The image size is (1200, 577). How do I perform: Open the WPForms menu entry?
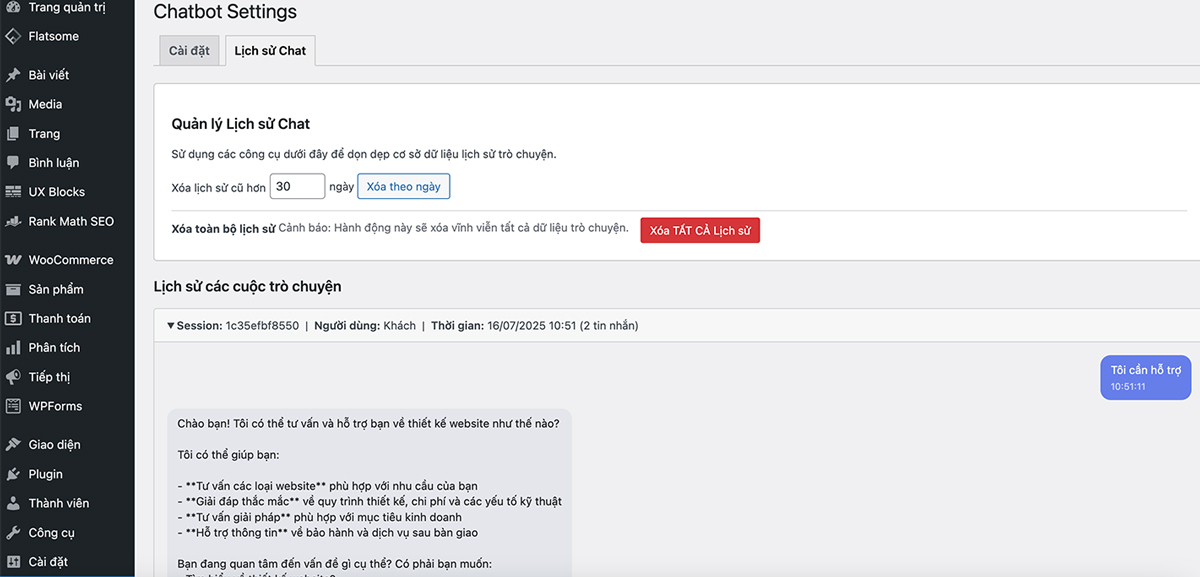[55, 406]
